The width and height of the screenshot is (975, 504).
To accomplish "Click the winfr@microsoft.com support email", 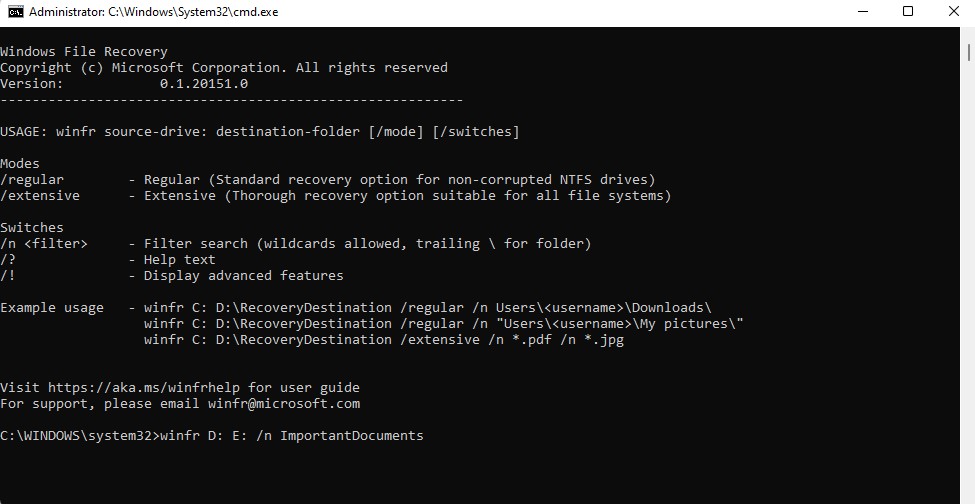I will [284, 404].
